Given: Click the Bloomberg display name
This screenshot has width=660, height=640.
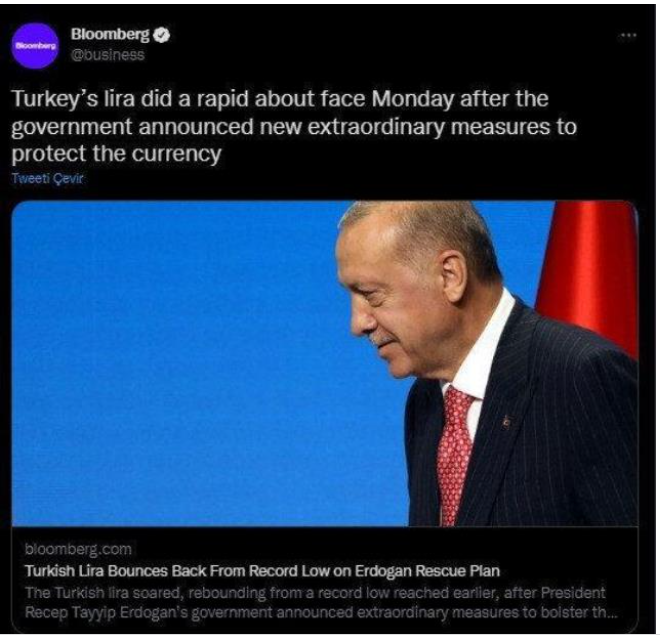Looking at the screenshot, I should click(110, 34).
